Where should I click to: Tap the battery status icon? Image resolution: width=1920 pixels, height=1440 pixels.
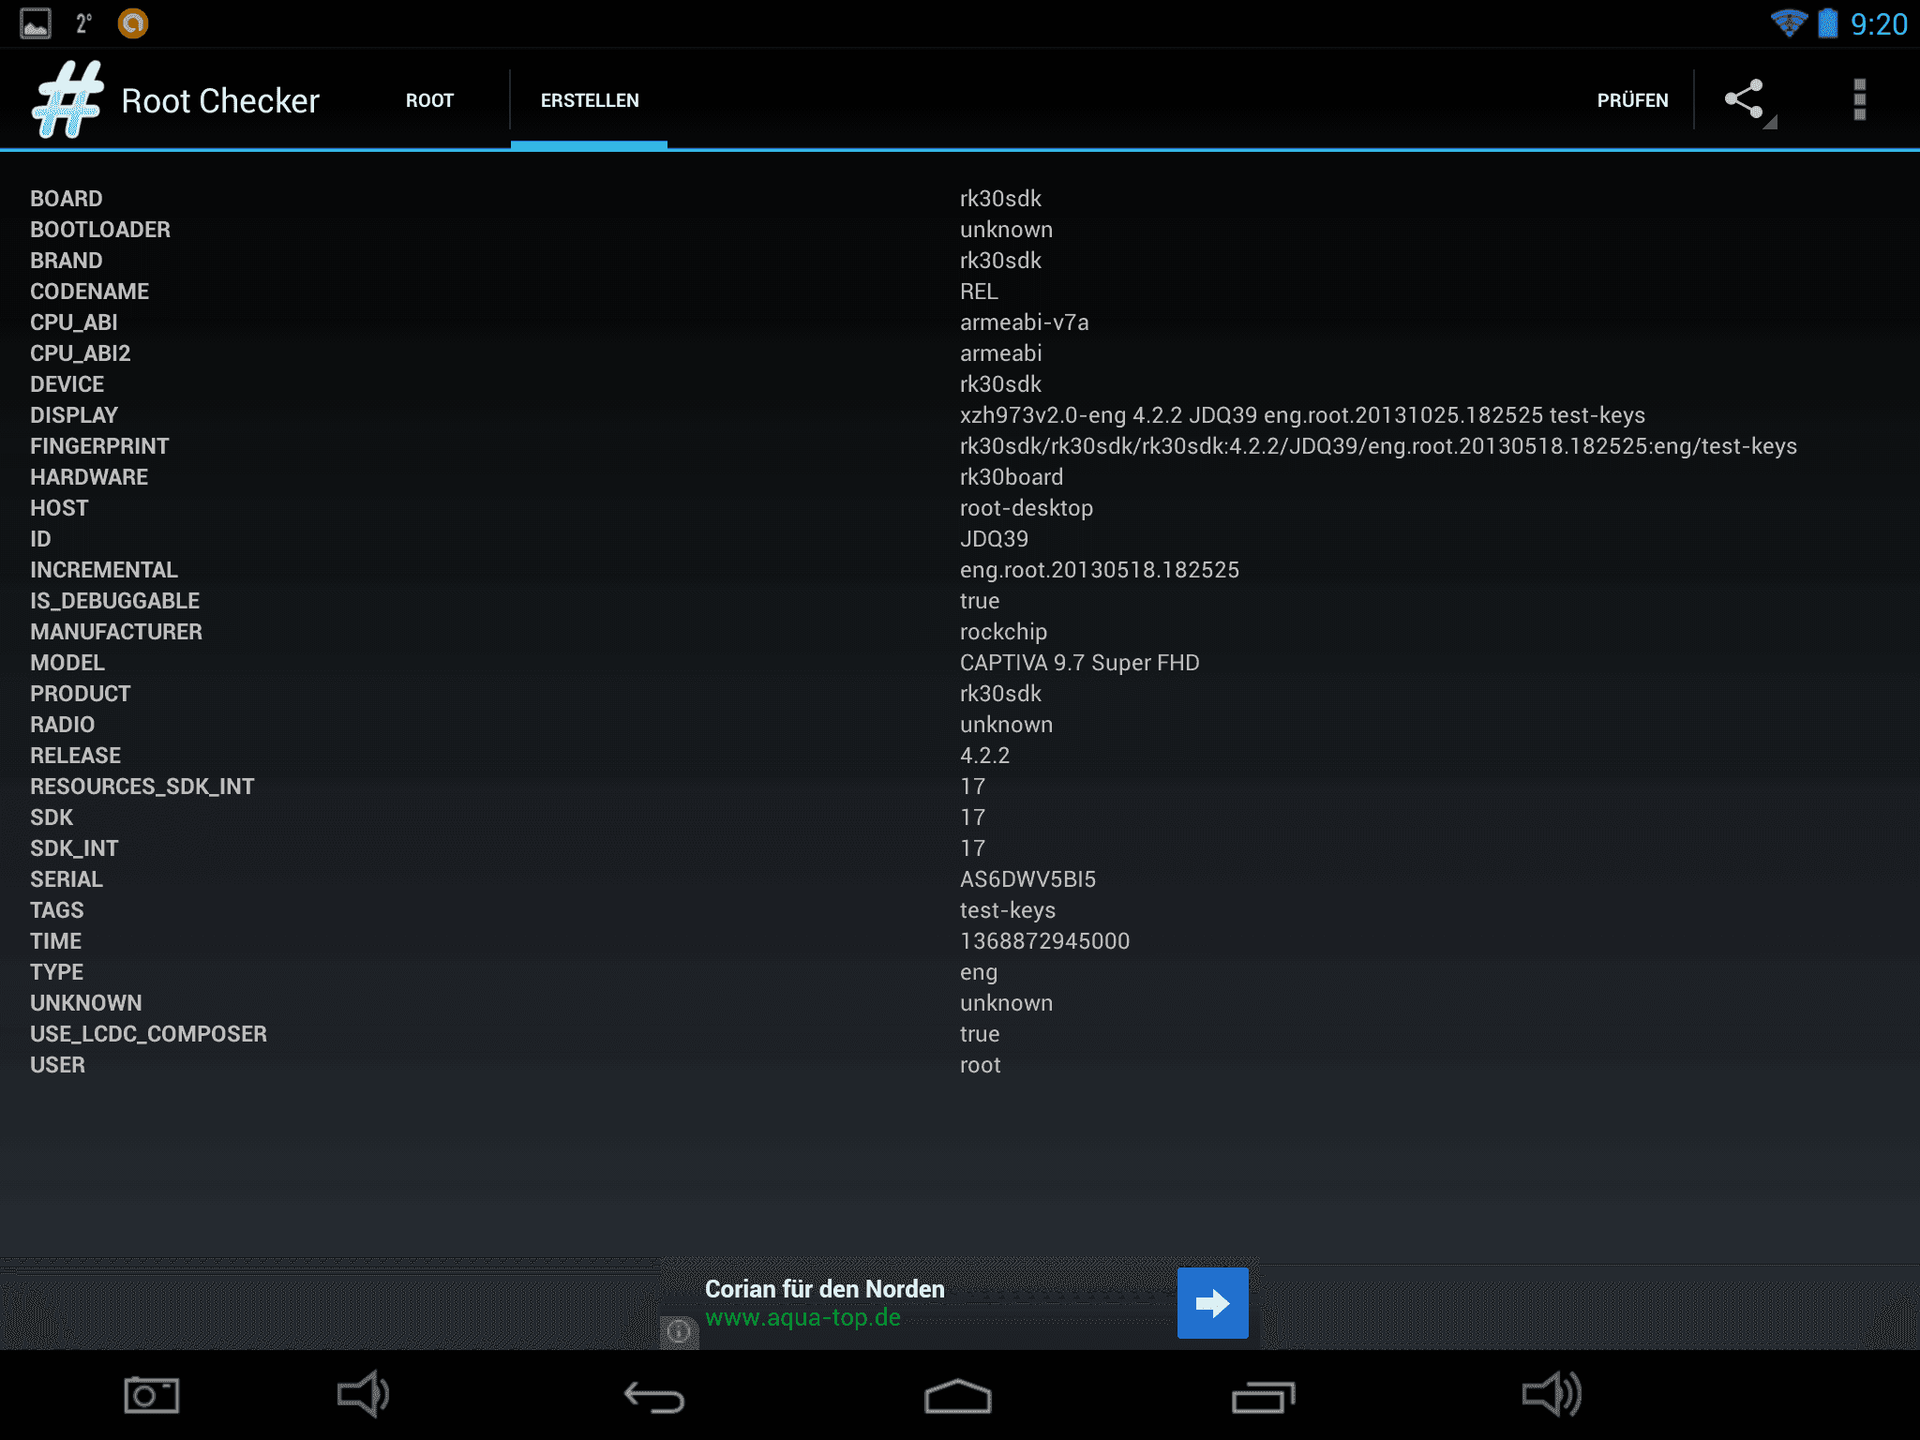1828,23
